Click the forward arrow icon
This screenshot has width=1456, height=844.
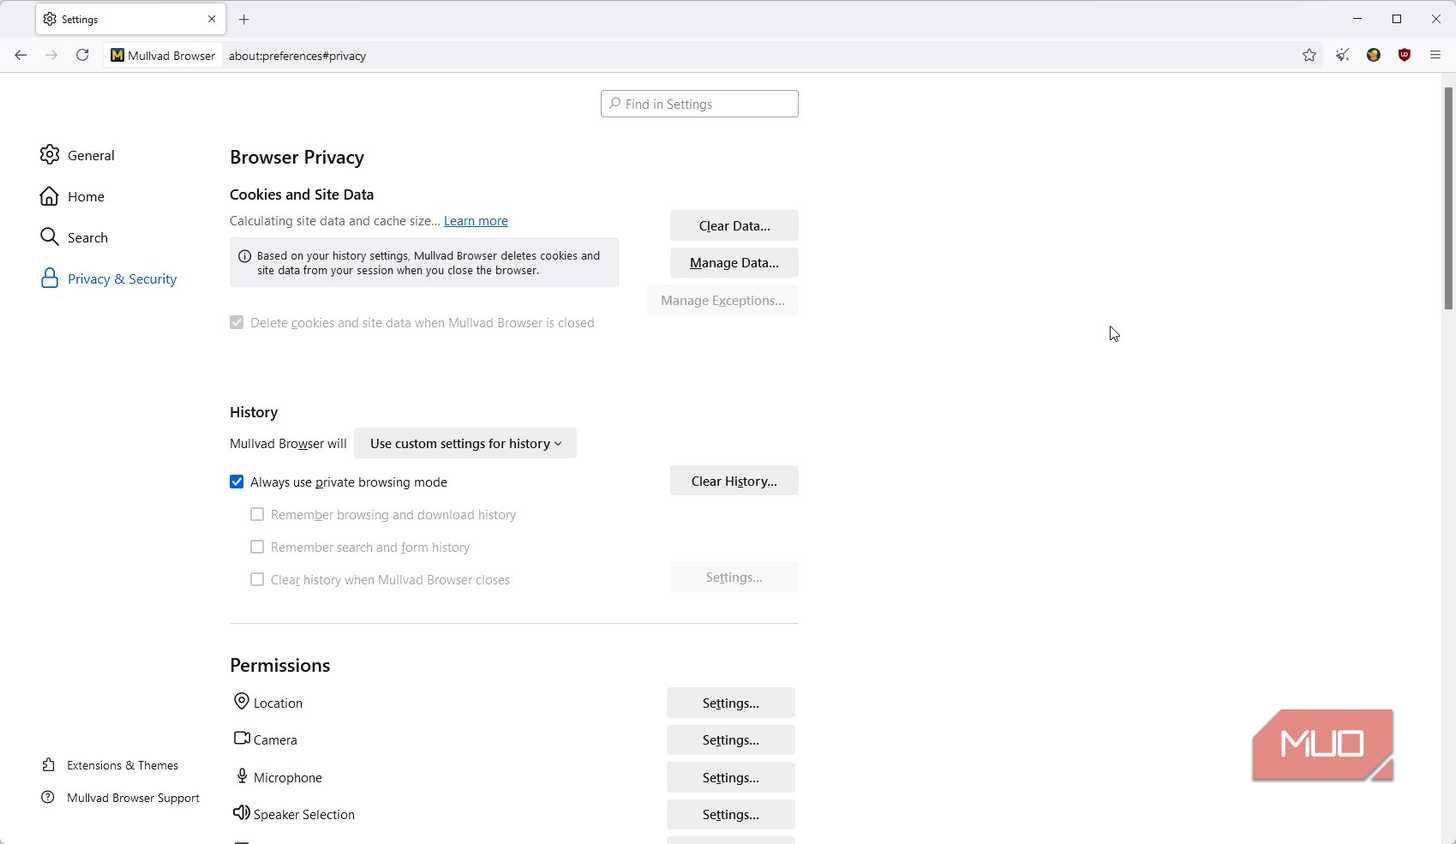(x=52, y=55)
